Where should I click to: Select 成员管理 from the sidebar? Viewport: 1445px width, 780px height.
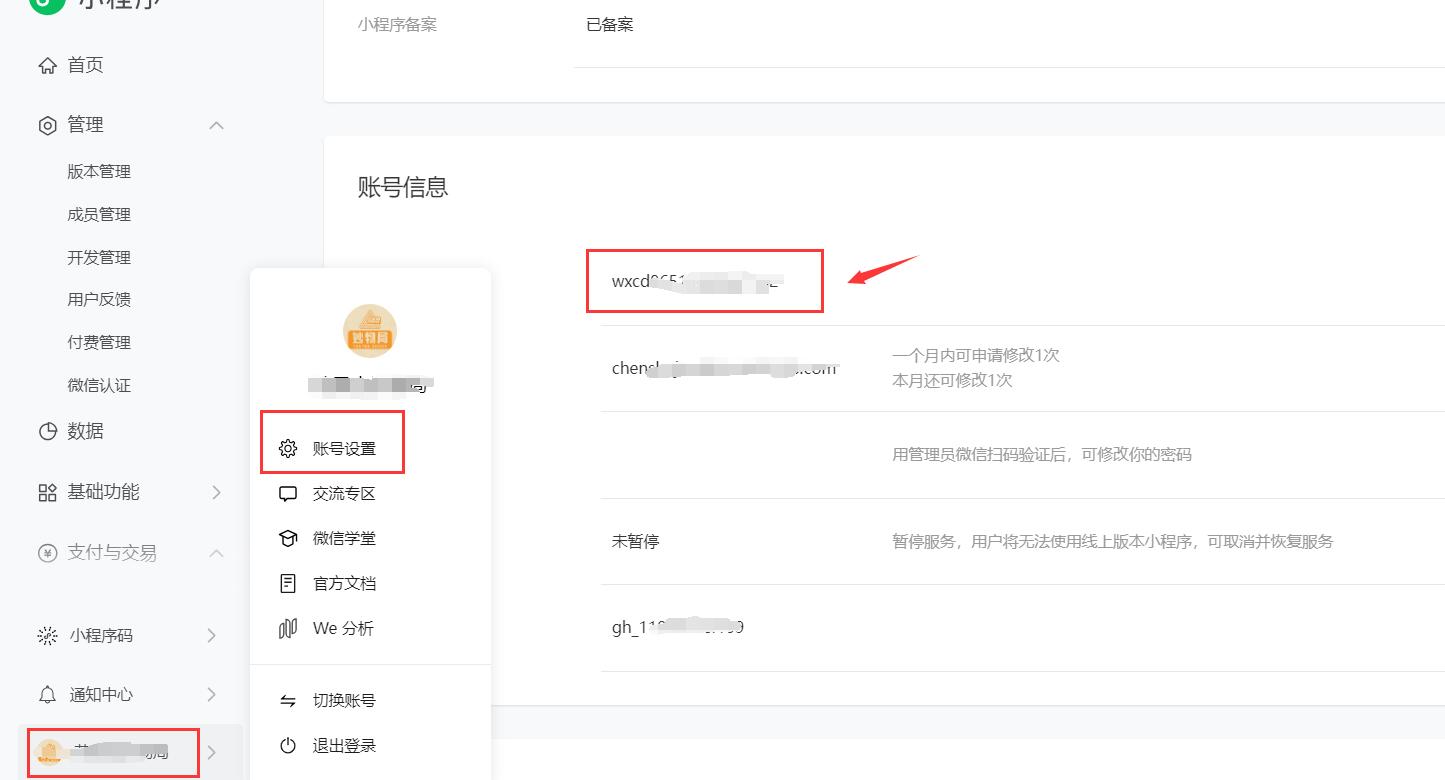(99, 215)
